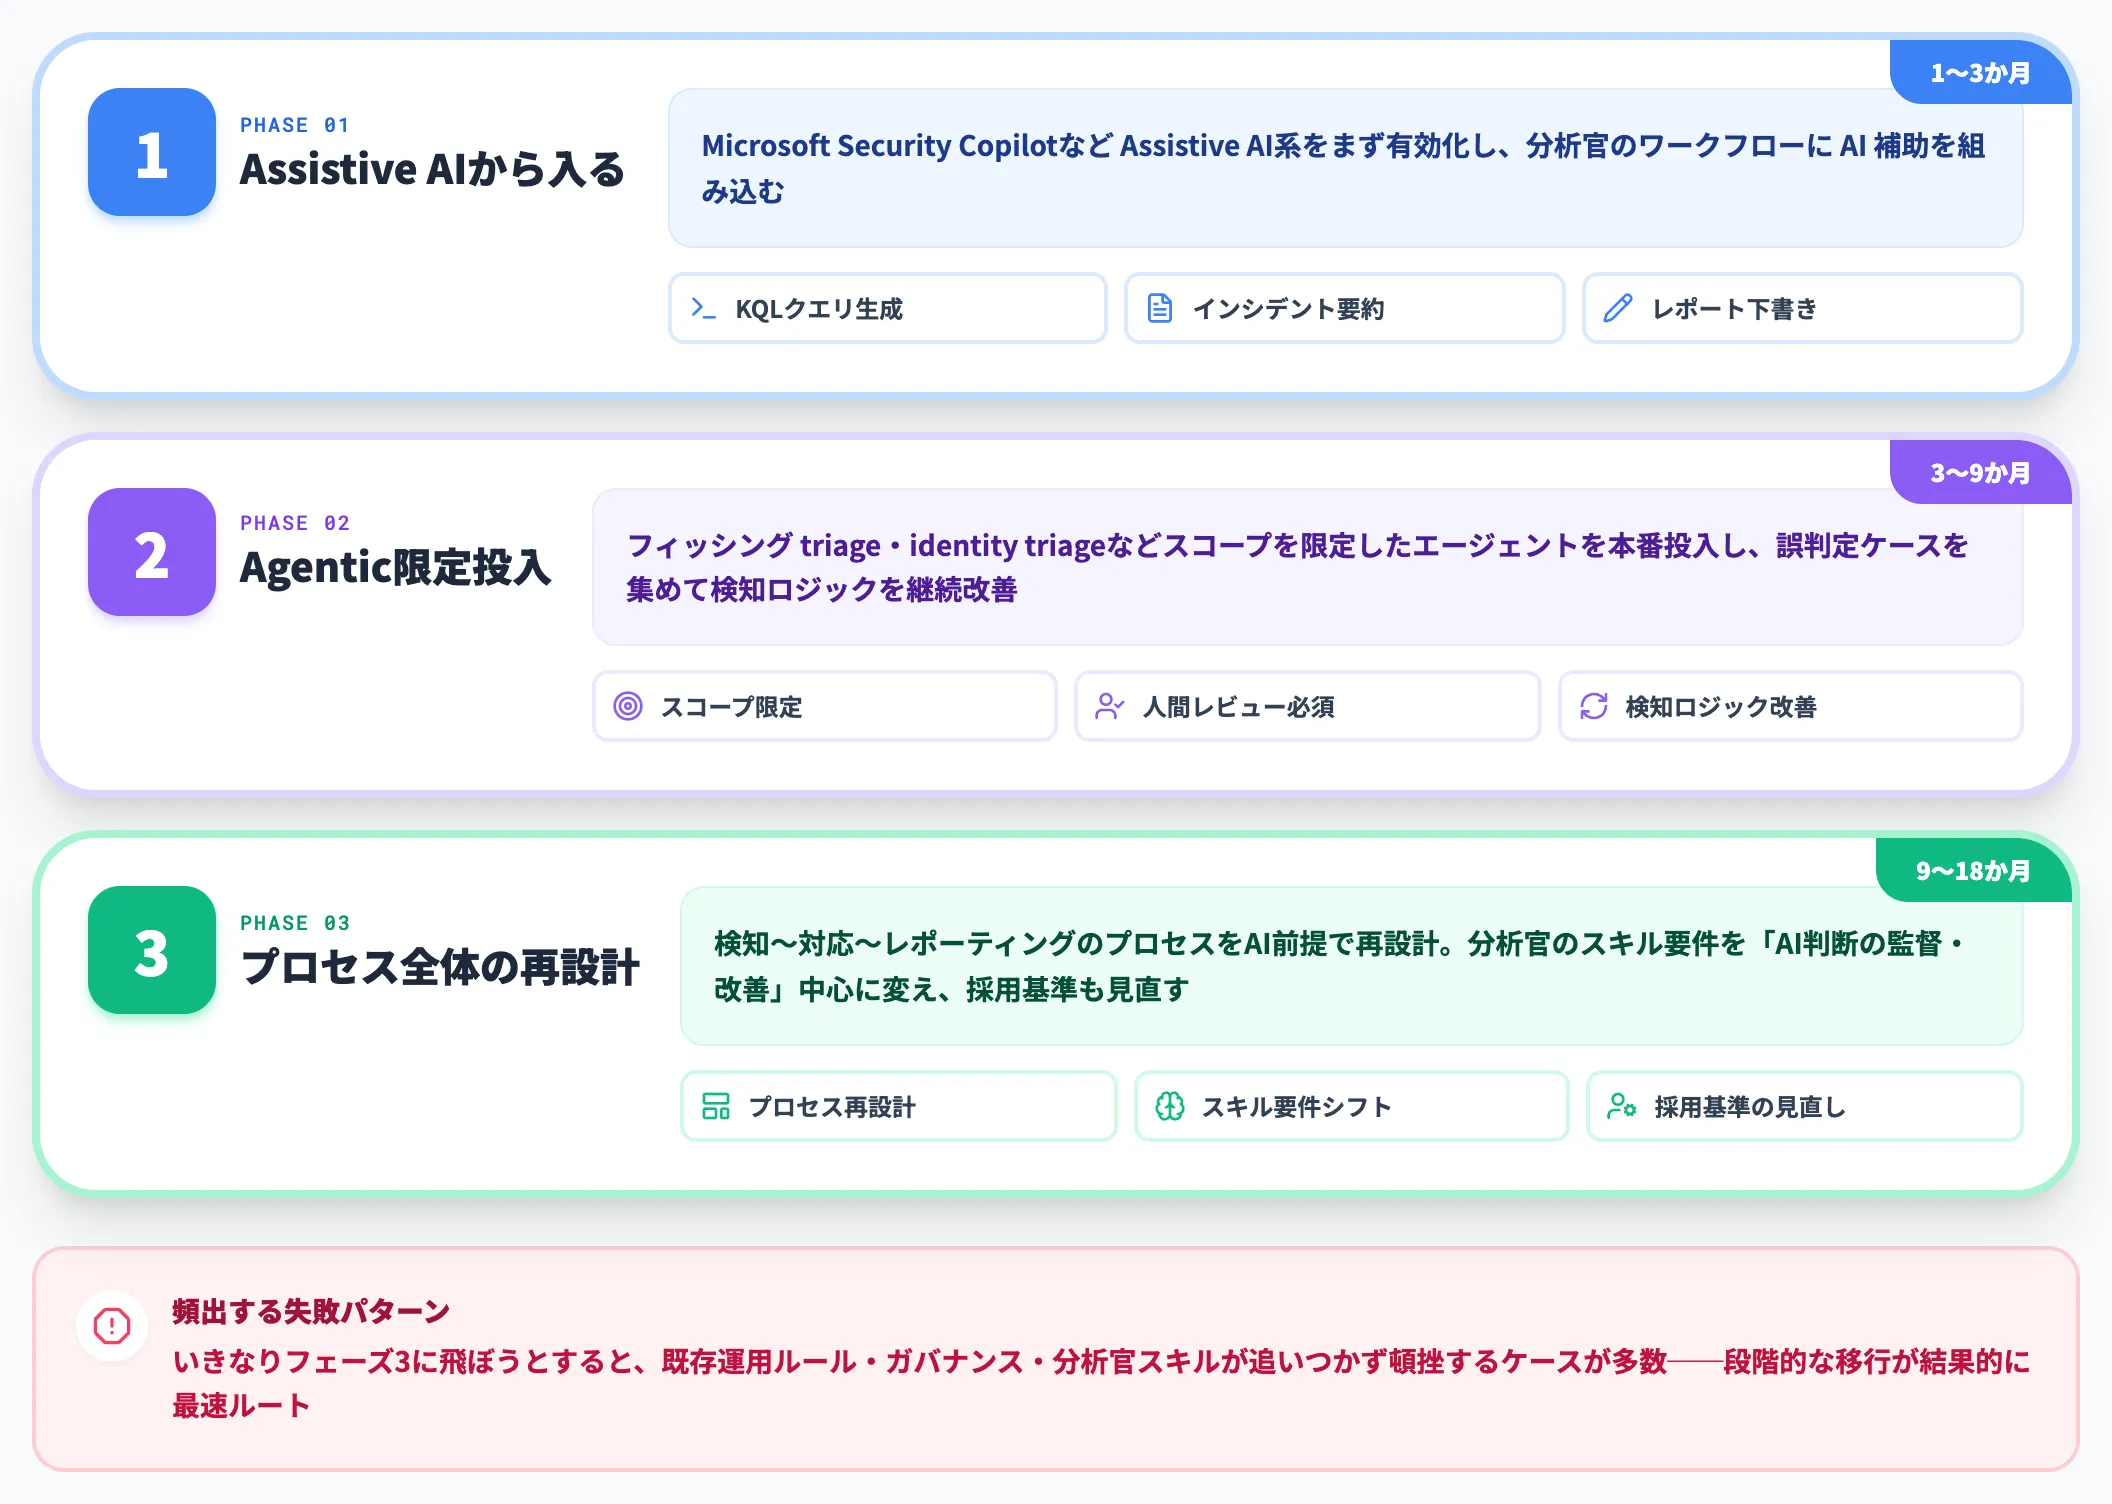2112x1504 pixels.
Task: Click the document icon beside インシデント要約
Action: [x=1160, y=308]
